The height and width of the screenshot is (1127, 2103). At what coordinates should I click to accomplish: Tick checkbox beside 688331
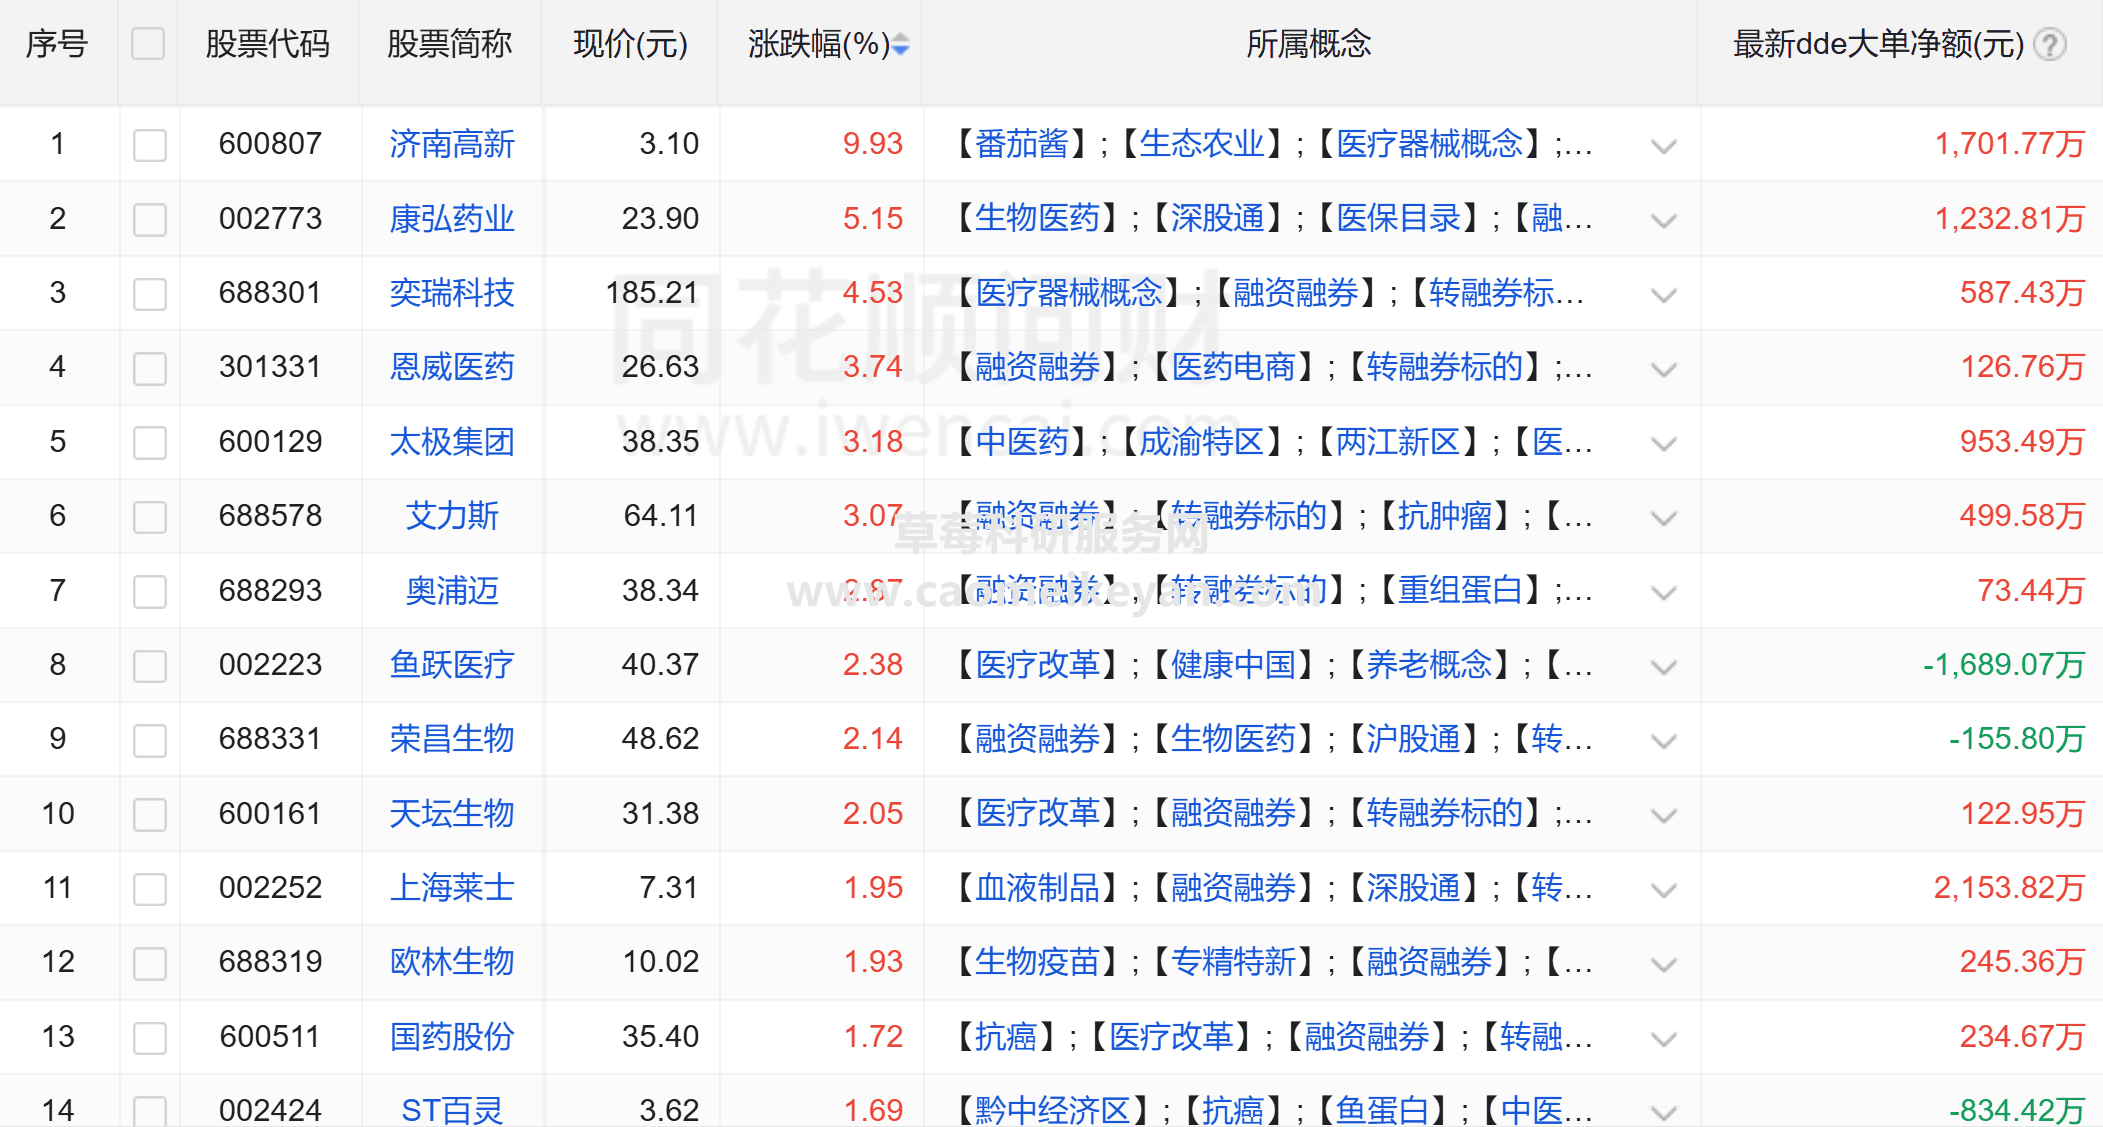pos(150,740)
